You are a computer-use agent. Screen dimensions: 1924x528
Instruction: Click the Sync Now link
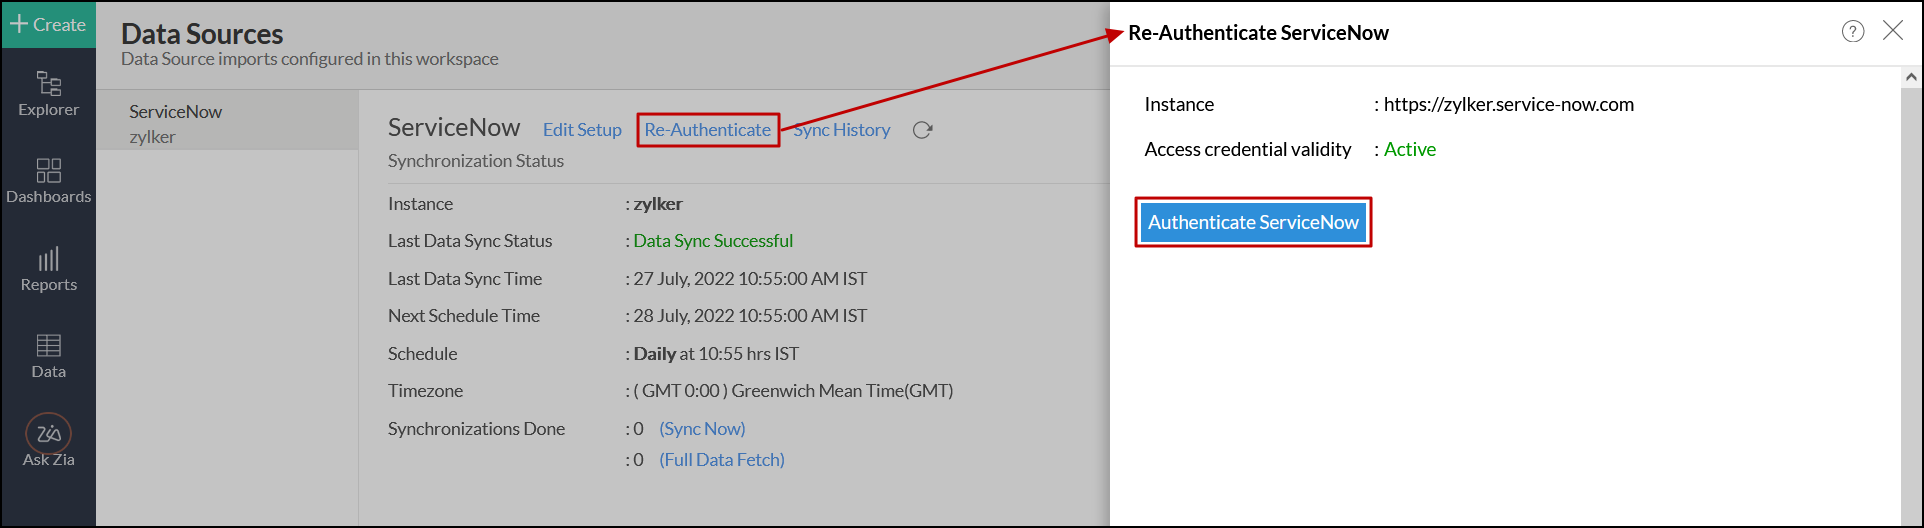pyautogui.click(x=702, y=429)
